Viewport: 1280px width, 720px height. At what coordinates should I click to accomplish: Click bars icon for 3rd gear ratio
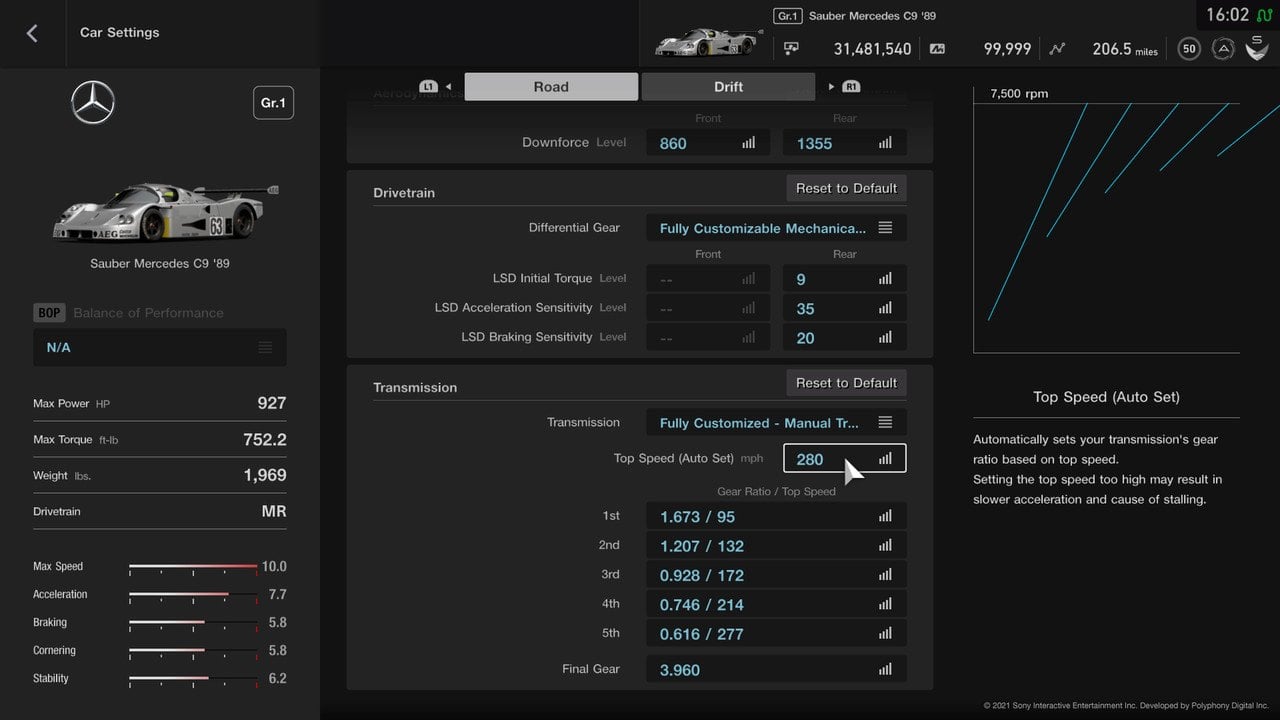click(885, 575)
